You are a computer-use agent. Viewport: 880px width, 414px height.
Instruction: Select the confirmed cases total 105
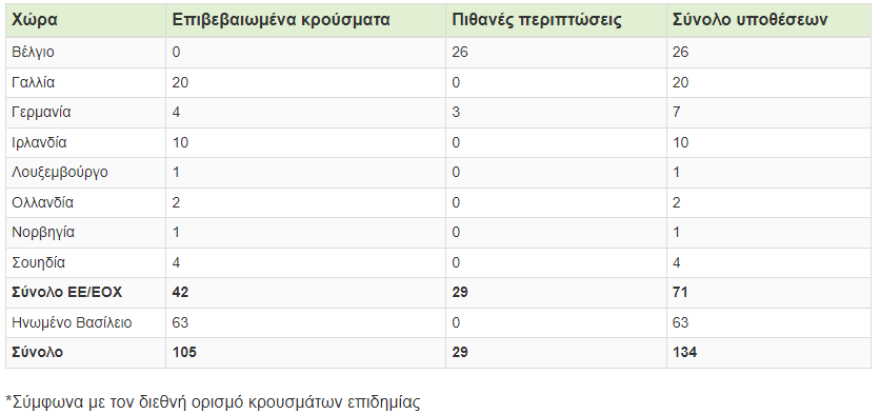point(185,352)
